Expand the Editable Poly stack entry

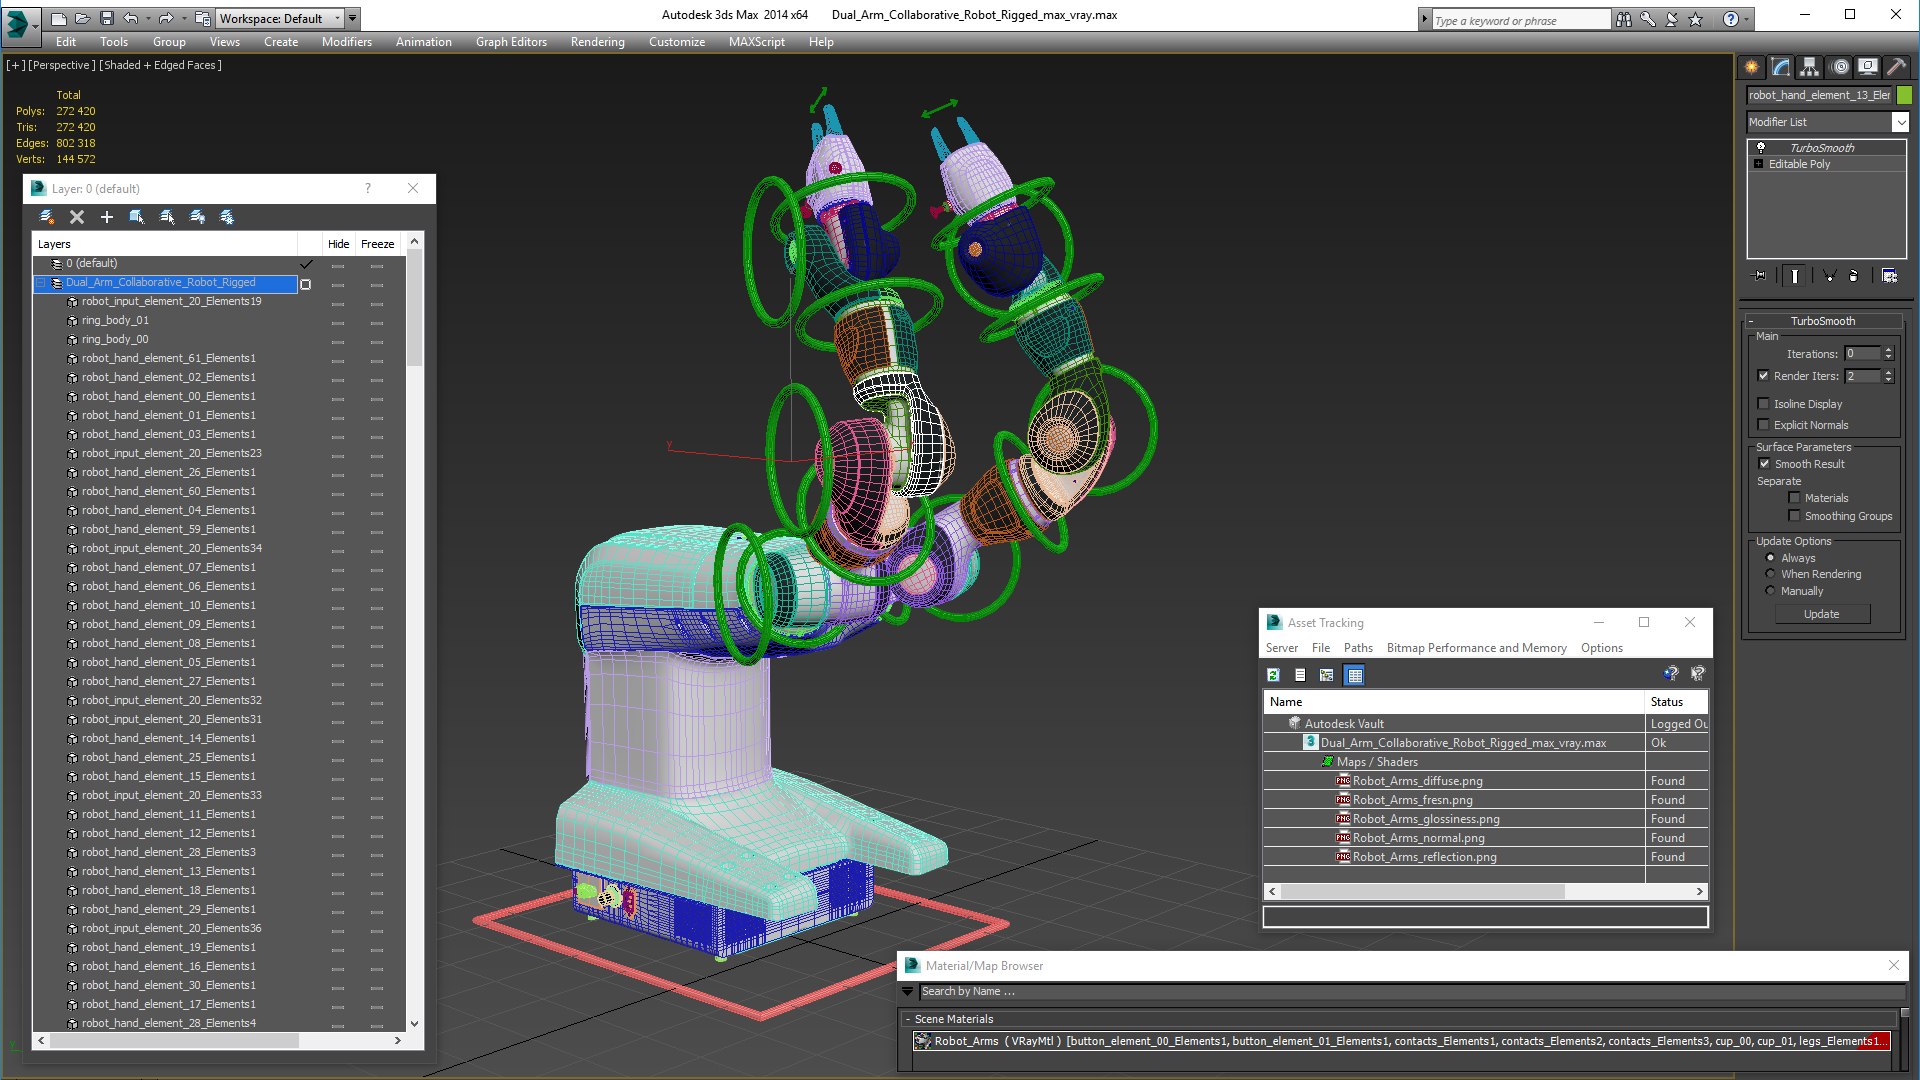point(1759,164)
